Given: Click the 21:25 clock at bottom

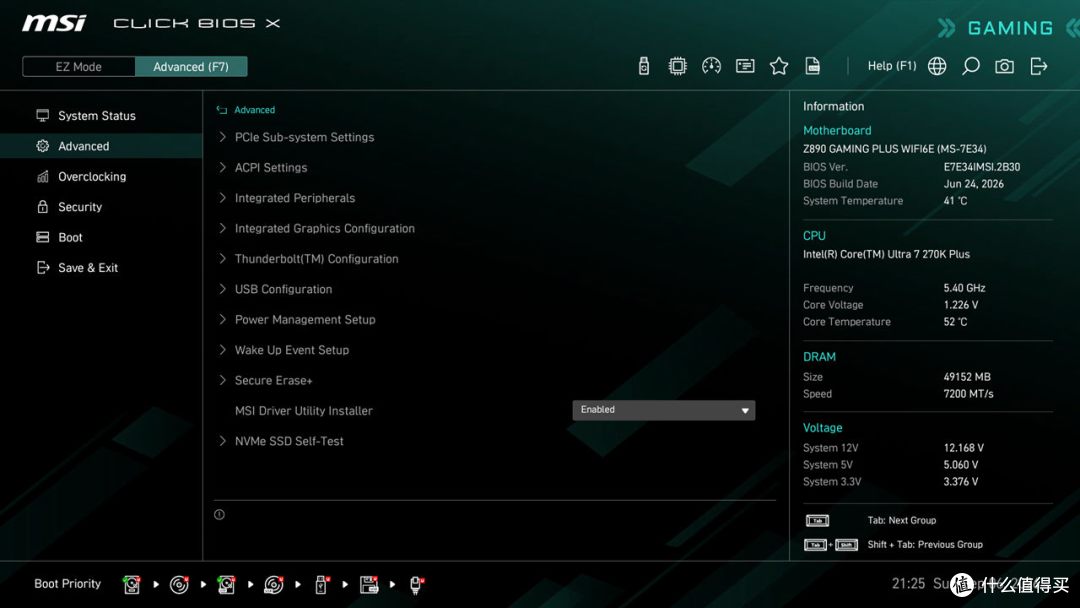Looking at the screenshot, I should click(908, 584).
